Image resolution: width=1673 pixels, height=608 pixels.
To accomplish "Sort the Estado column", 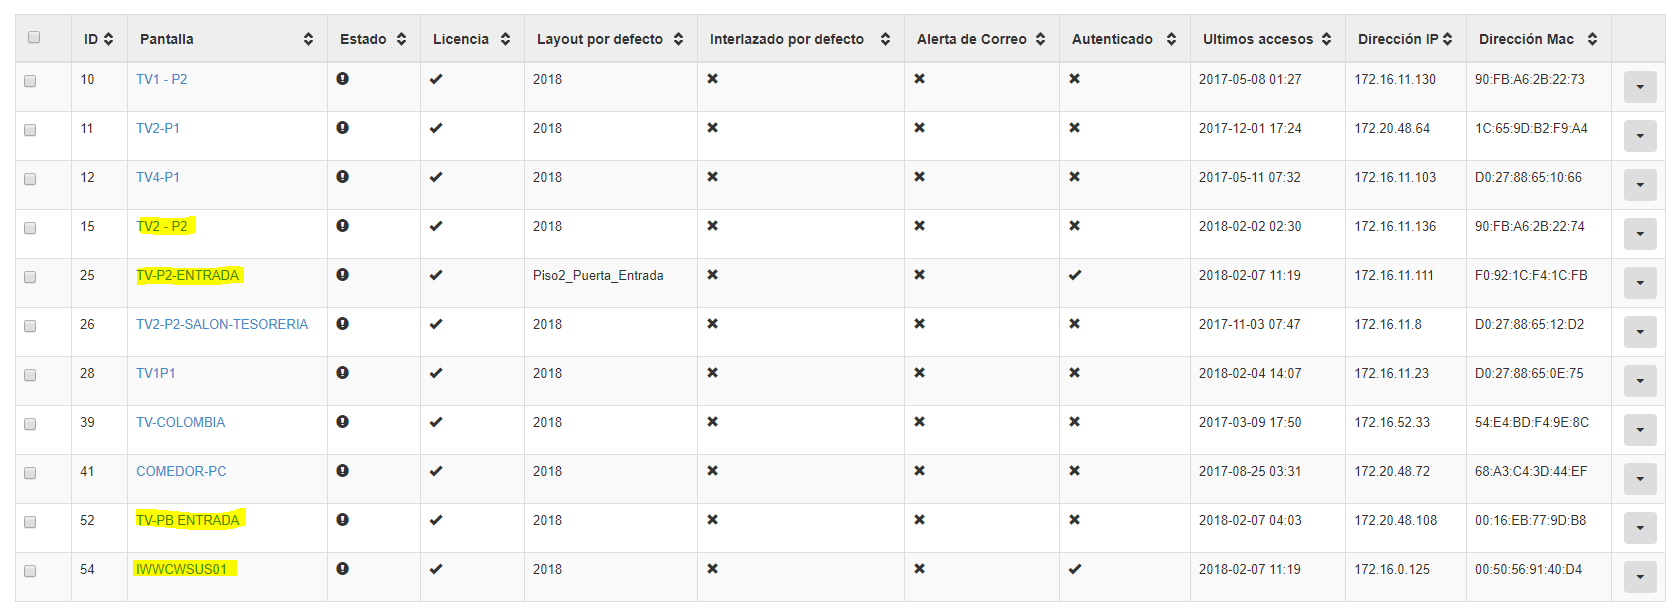I will [x=401, y=39].
